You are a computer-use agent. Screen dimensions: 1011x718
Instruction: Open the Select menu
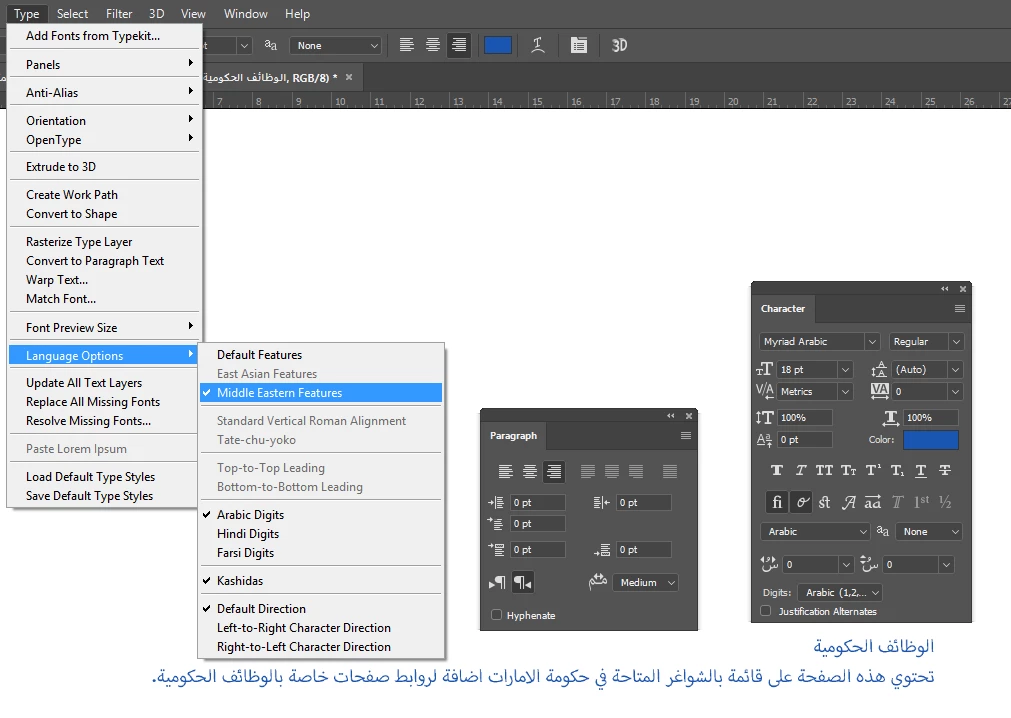tap(72, 14)
